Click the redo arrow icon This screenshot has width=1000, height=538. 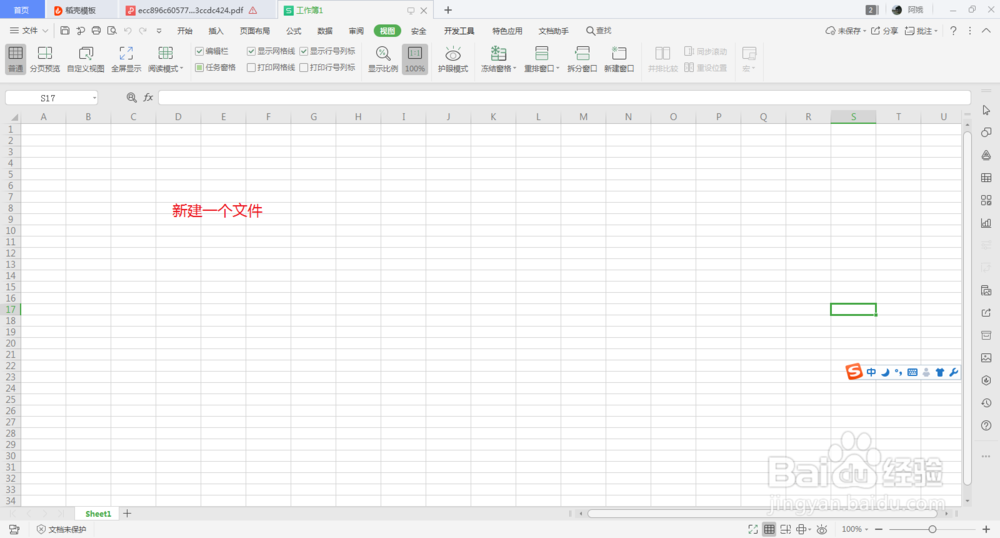point(143,31)
